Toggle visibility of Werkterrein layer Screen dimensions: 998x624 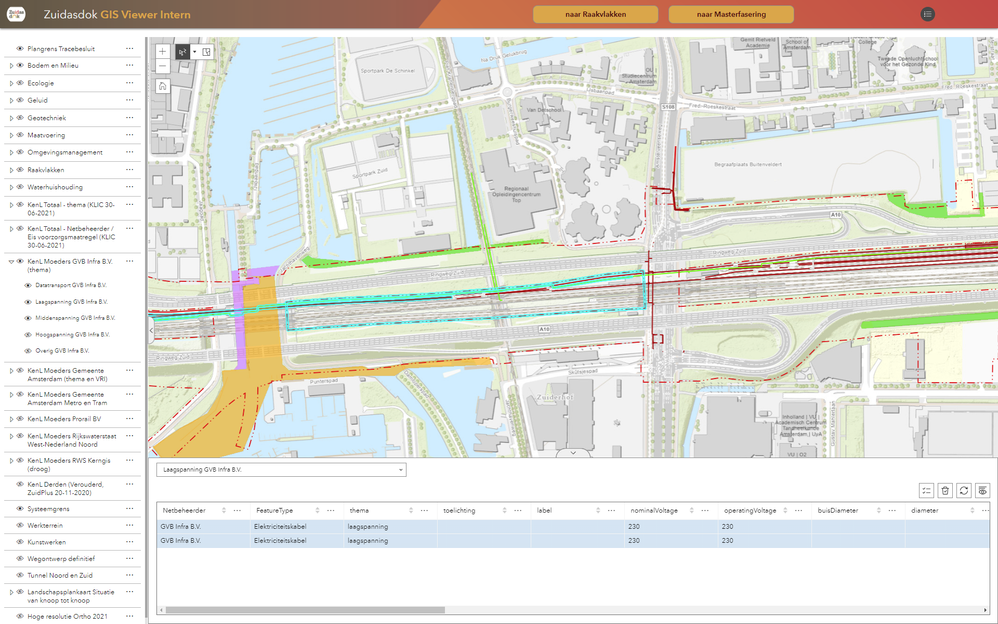(20, 525)
